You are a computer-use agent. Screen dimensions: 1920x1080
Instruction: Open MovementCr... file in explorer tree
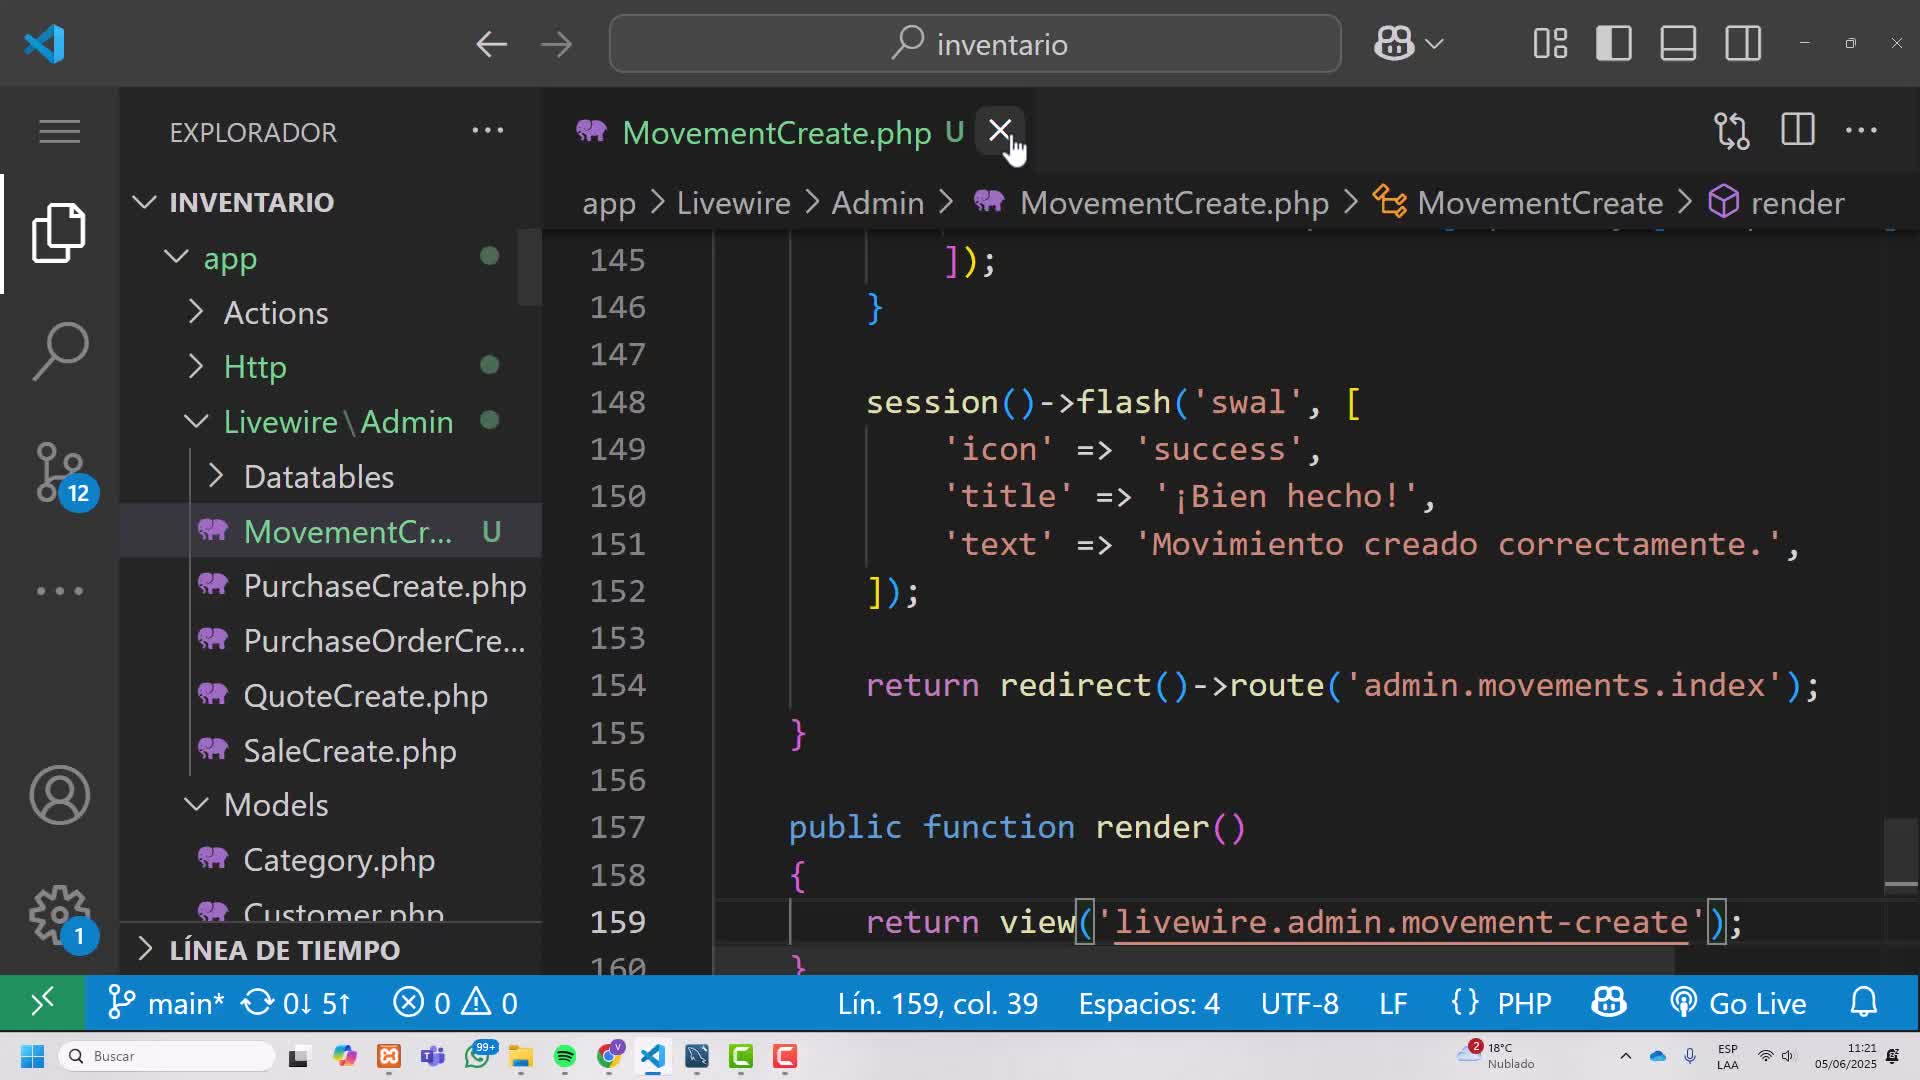tap(330, 531)
